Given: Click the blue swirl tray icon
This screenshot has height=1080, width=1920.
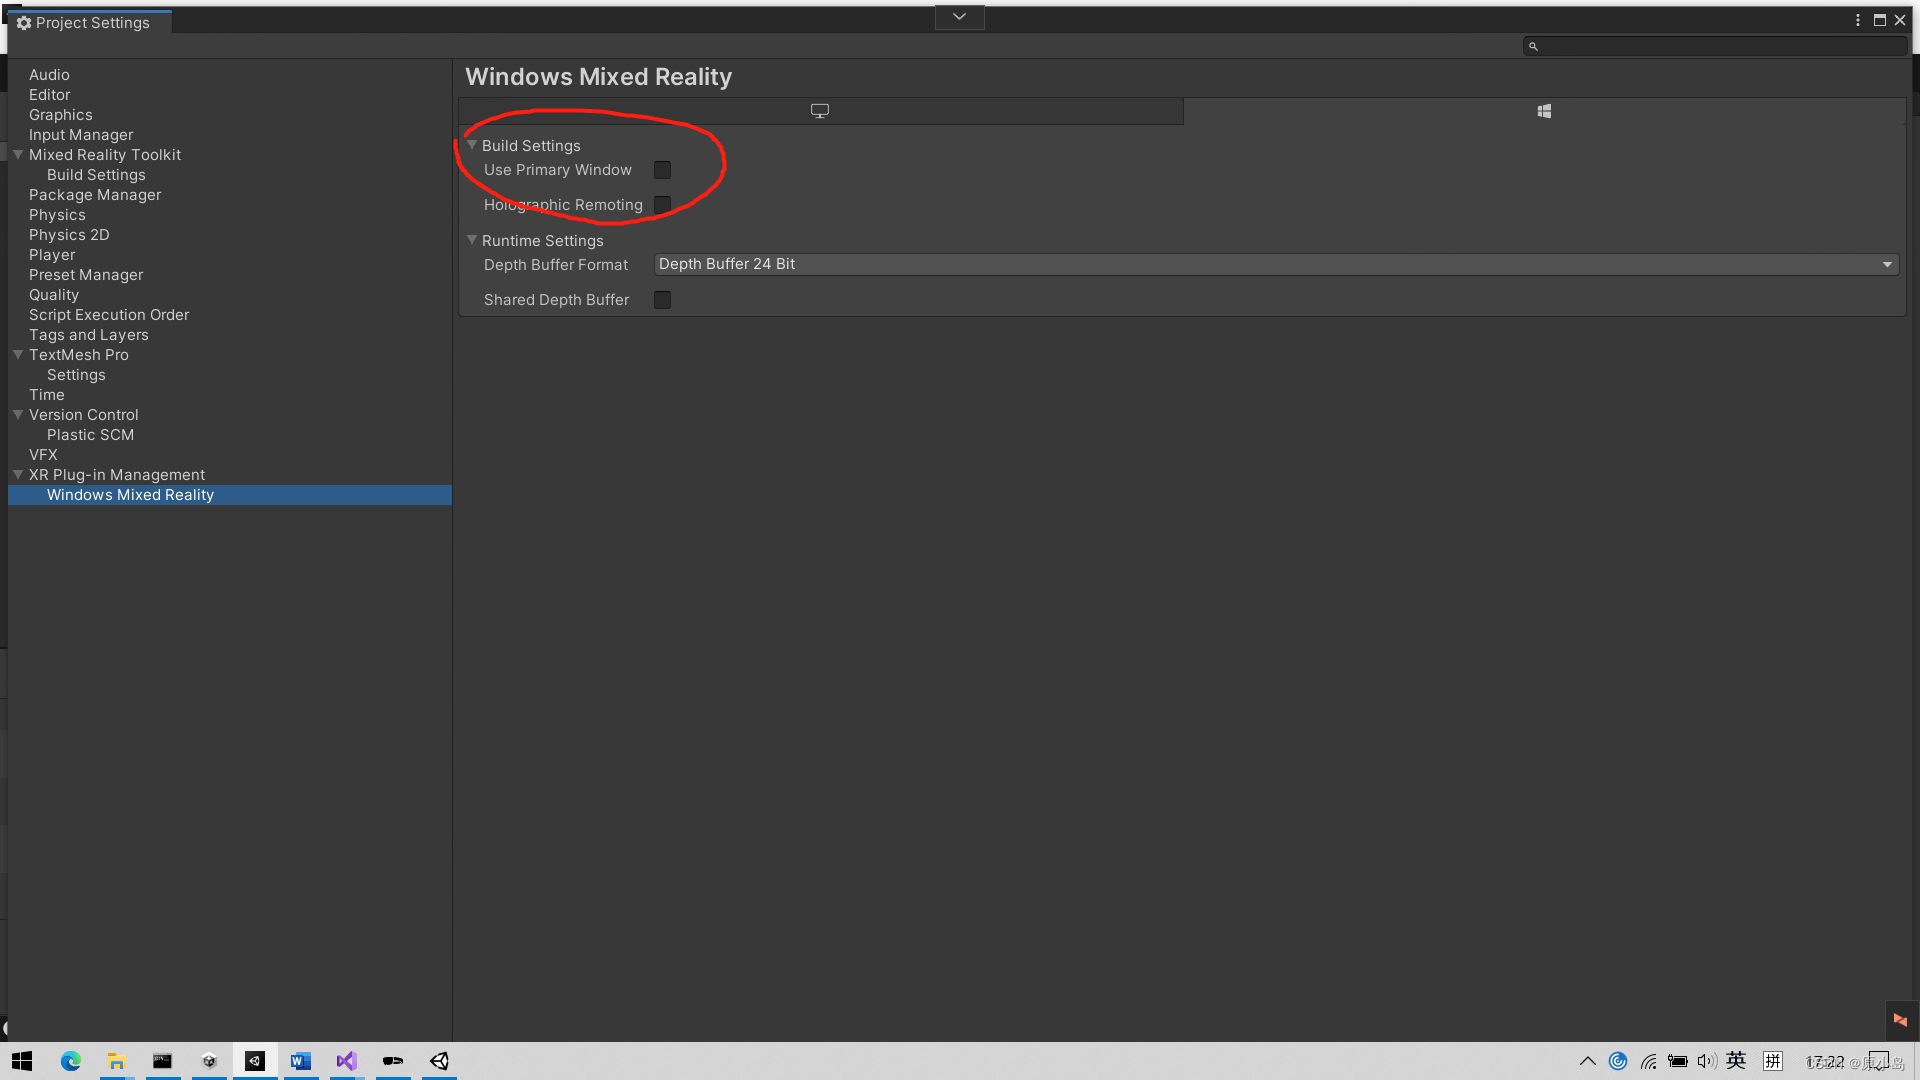Looking at the screenshot, I should tap(1618, 1061).
